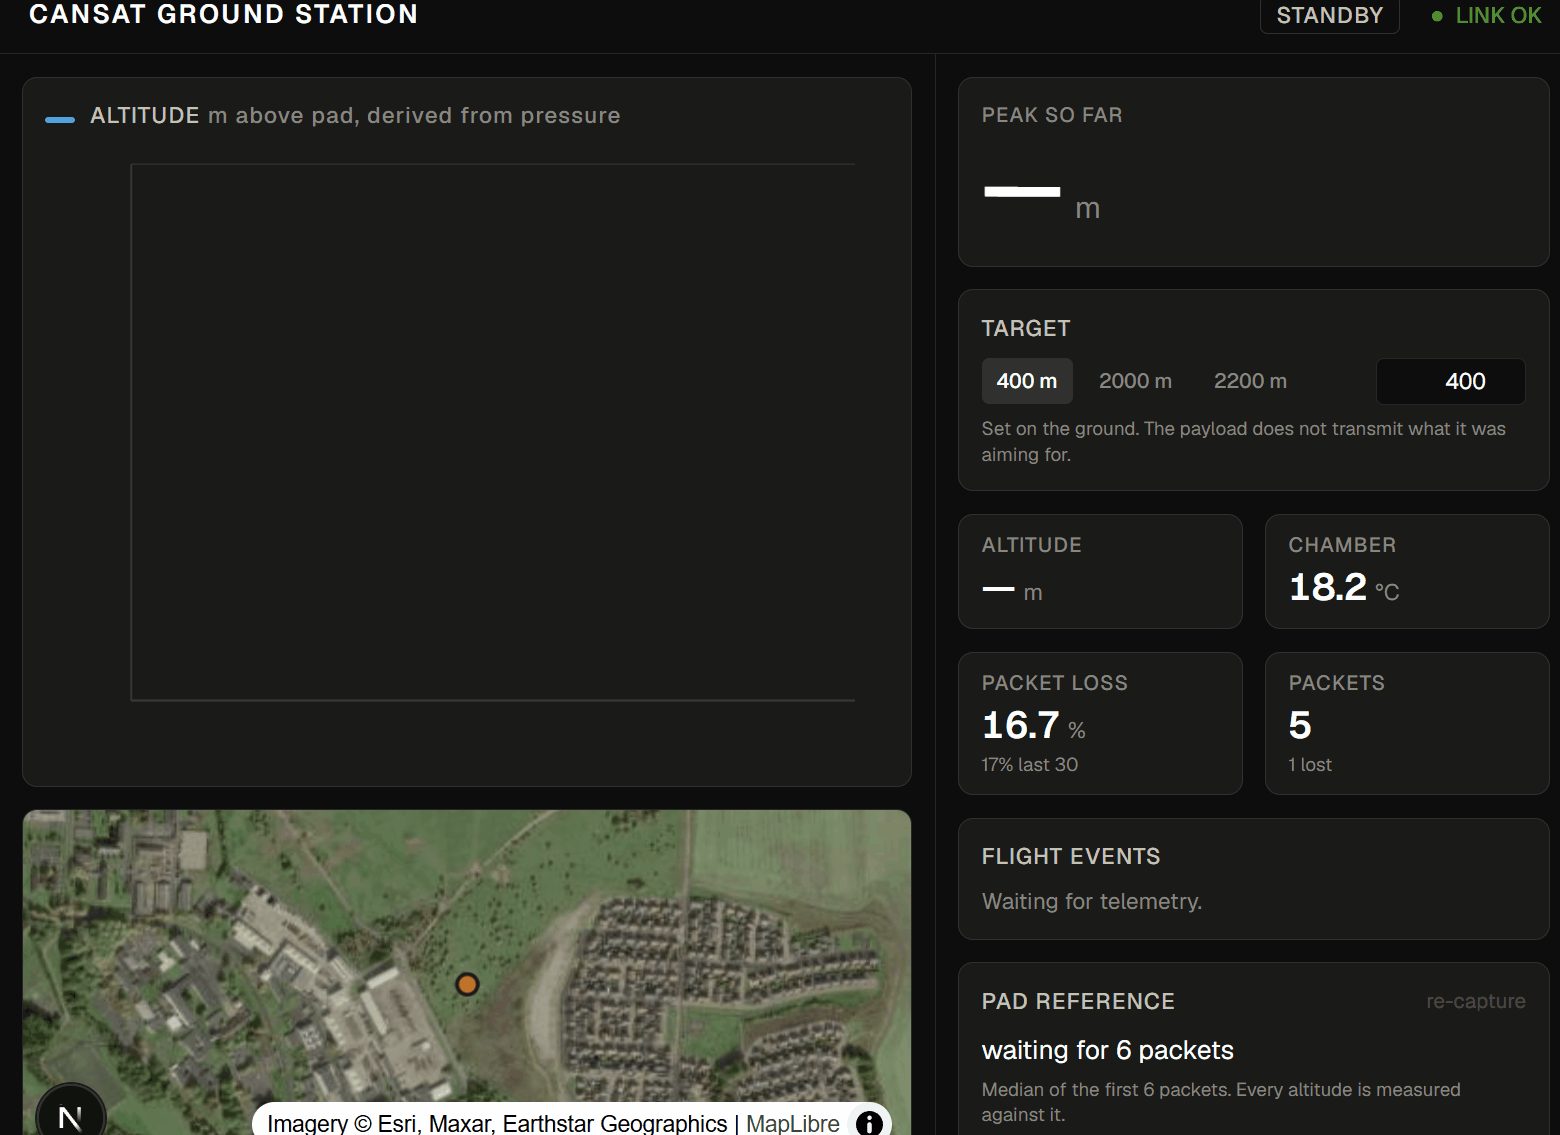
Task: Click the CANSAT GROUND STATION title
Action: pyautogui.click(x=224, y=14)
